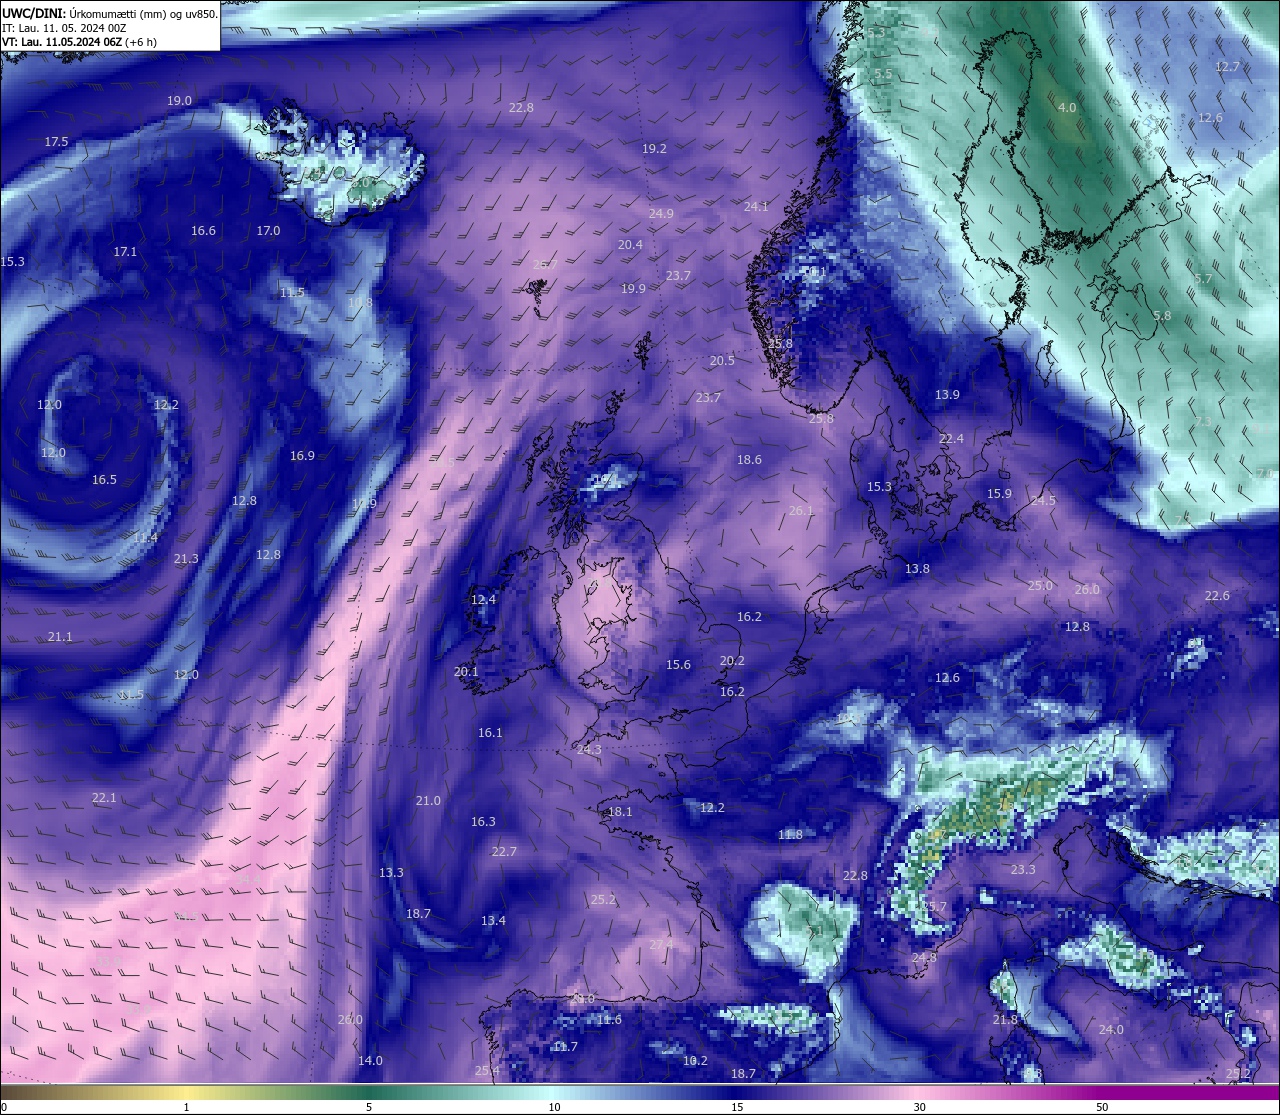Select the 20.2 value label
This screenshot has width=1280, height=1115.
[732, 661]
